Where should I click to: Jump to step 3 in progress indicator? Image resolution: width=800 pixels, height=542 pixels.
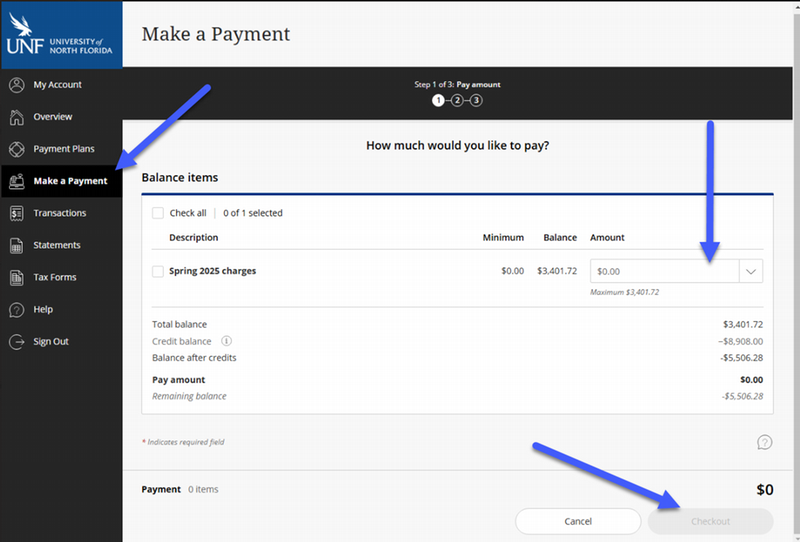(476, 100)
